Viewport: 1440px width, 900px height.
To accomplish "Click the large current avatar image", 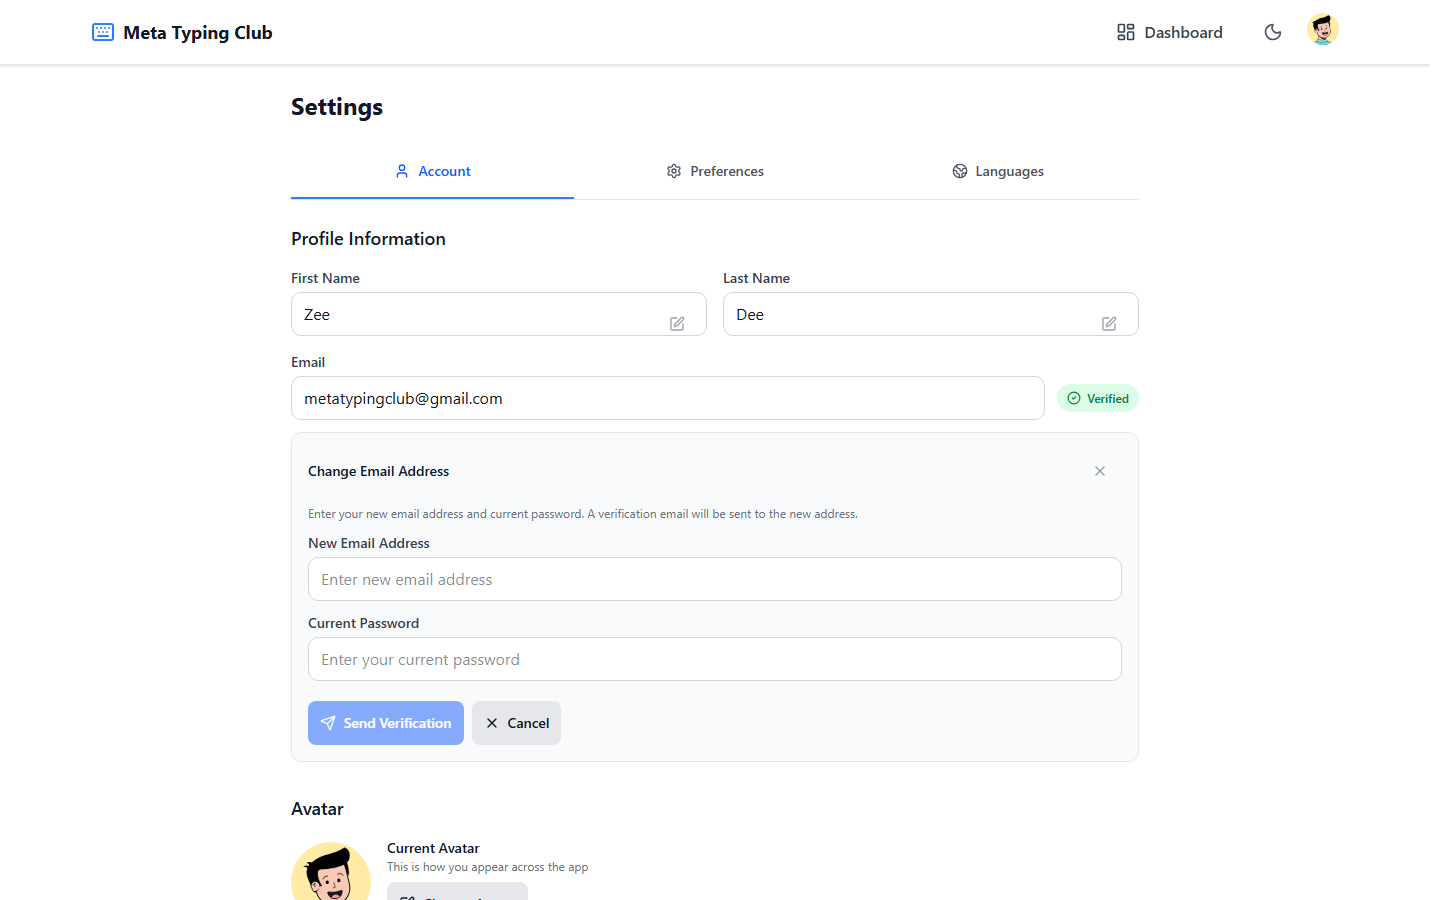I will tap(331, 872).
